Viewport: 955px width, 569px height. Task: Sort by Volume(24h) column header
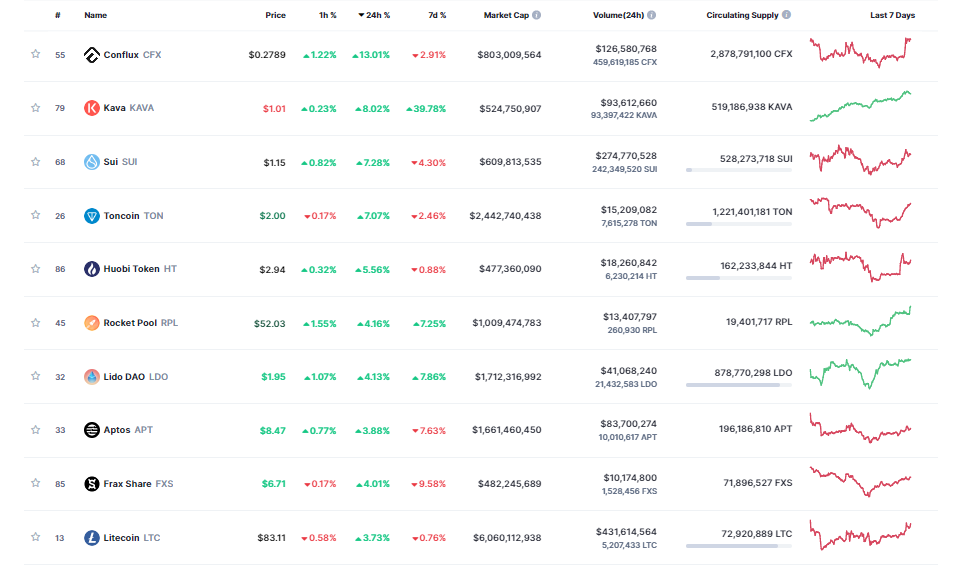(618, 15)
